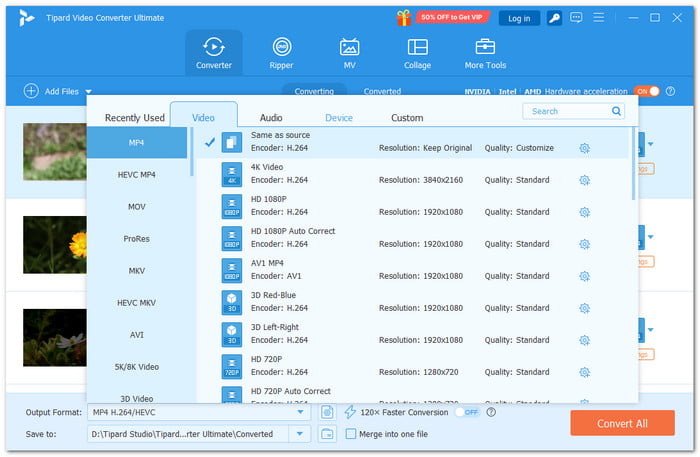The image size is (700, 457).
Task: Open settings gear for Same as source
Action: (x=584, y=148)
